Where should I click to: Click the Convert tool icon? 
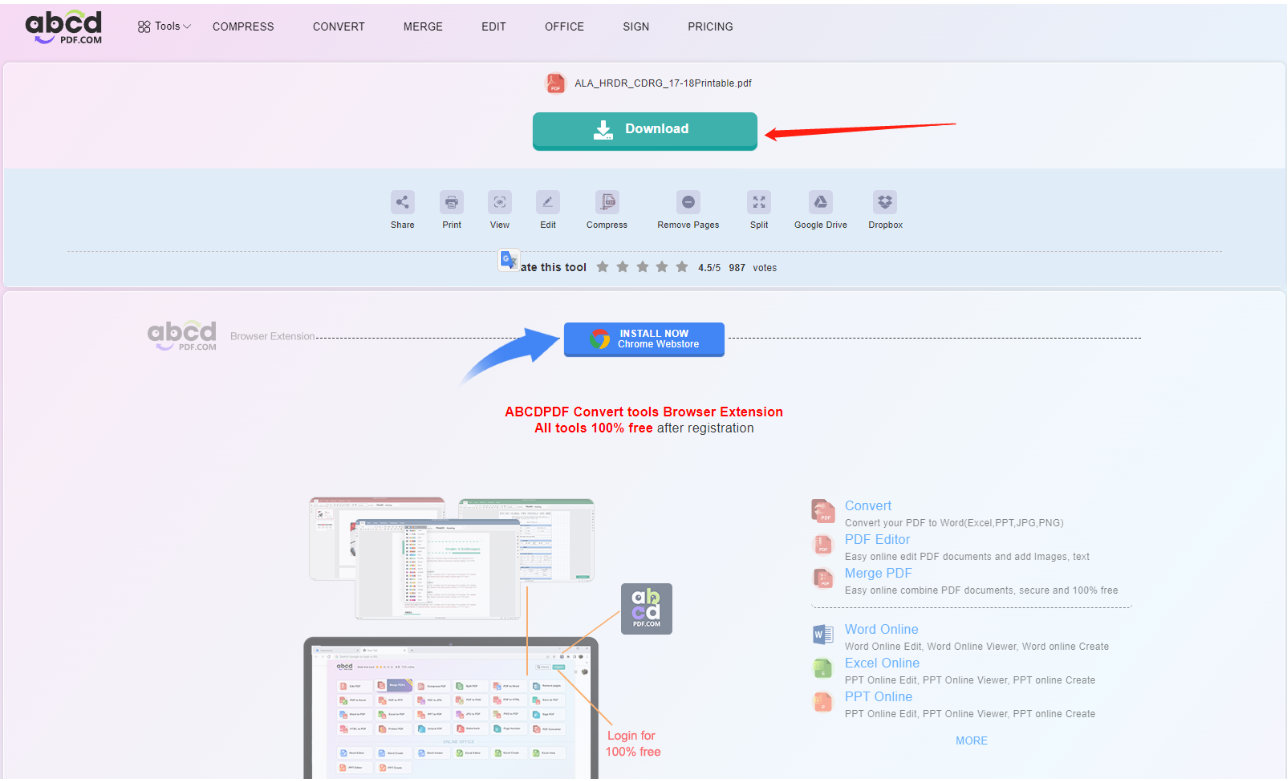coord(823,511)
